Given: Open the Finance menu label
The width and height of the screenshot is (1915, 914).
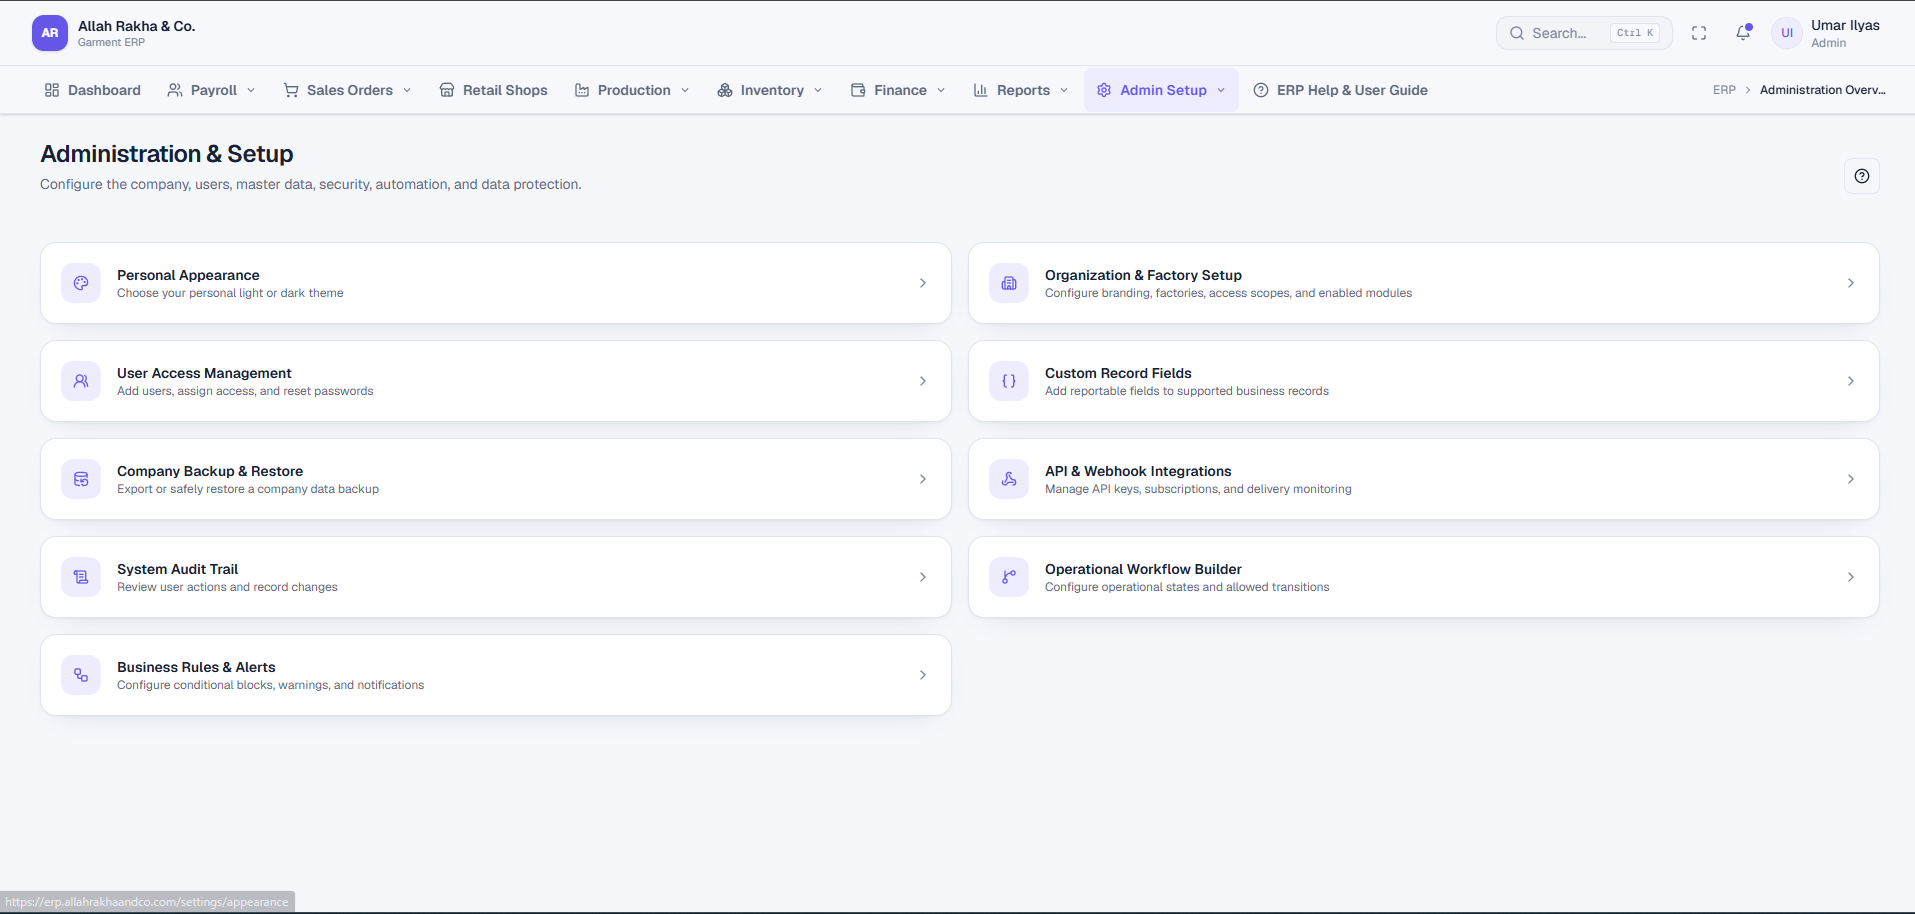Looking at the screenshot, I should pos(900,90).
